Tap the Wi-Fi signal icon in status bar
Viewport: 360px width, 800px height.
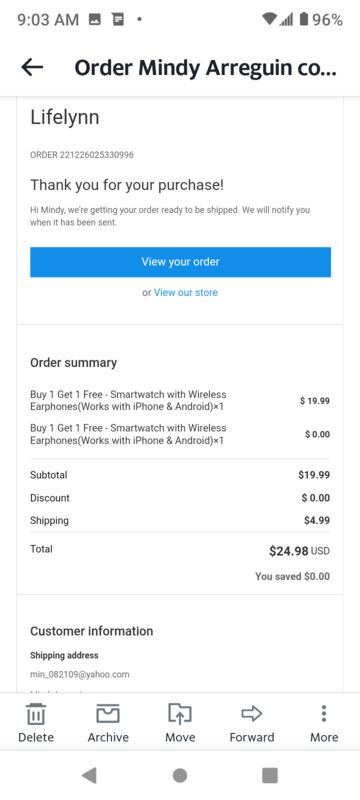tap(269, 19)
